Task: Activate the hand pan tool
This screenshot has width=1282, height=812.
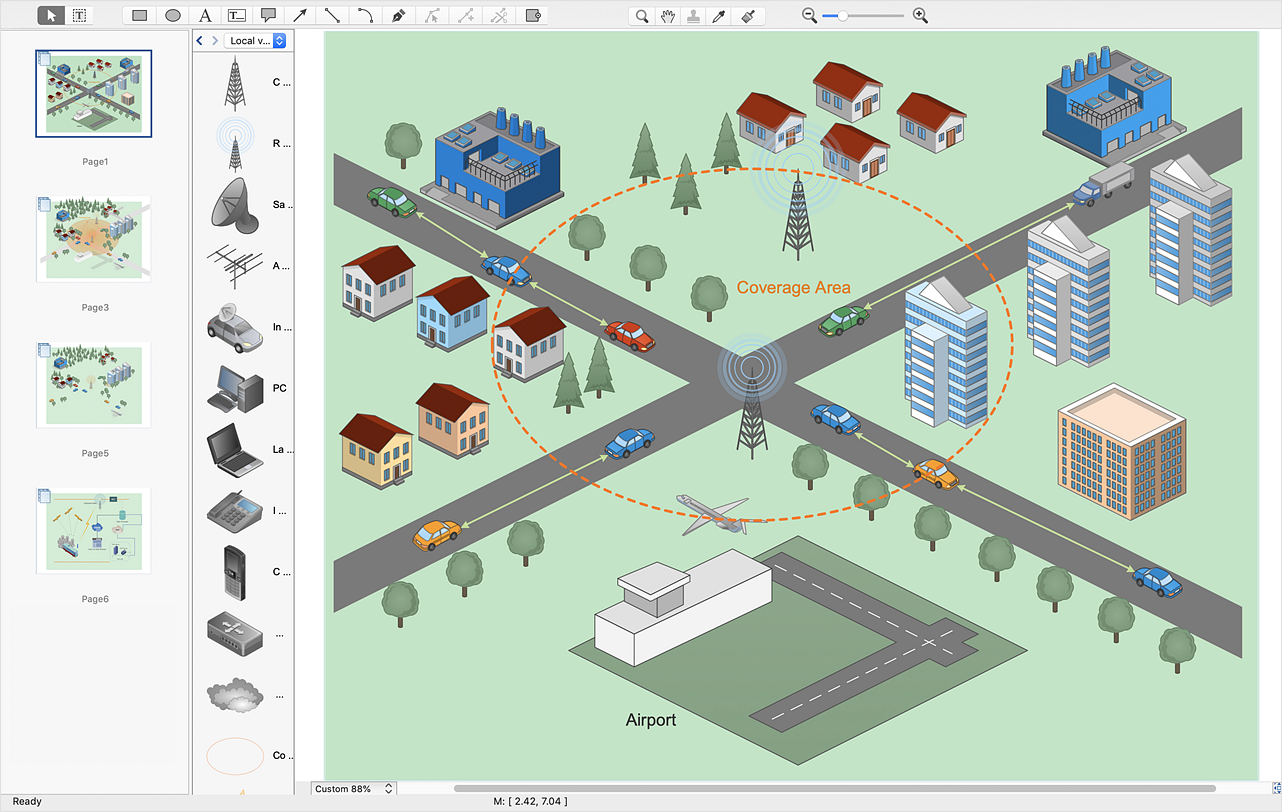Action: (x=667, y=16)
